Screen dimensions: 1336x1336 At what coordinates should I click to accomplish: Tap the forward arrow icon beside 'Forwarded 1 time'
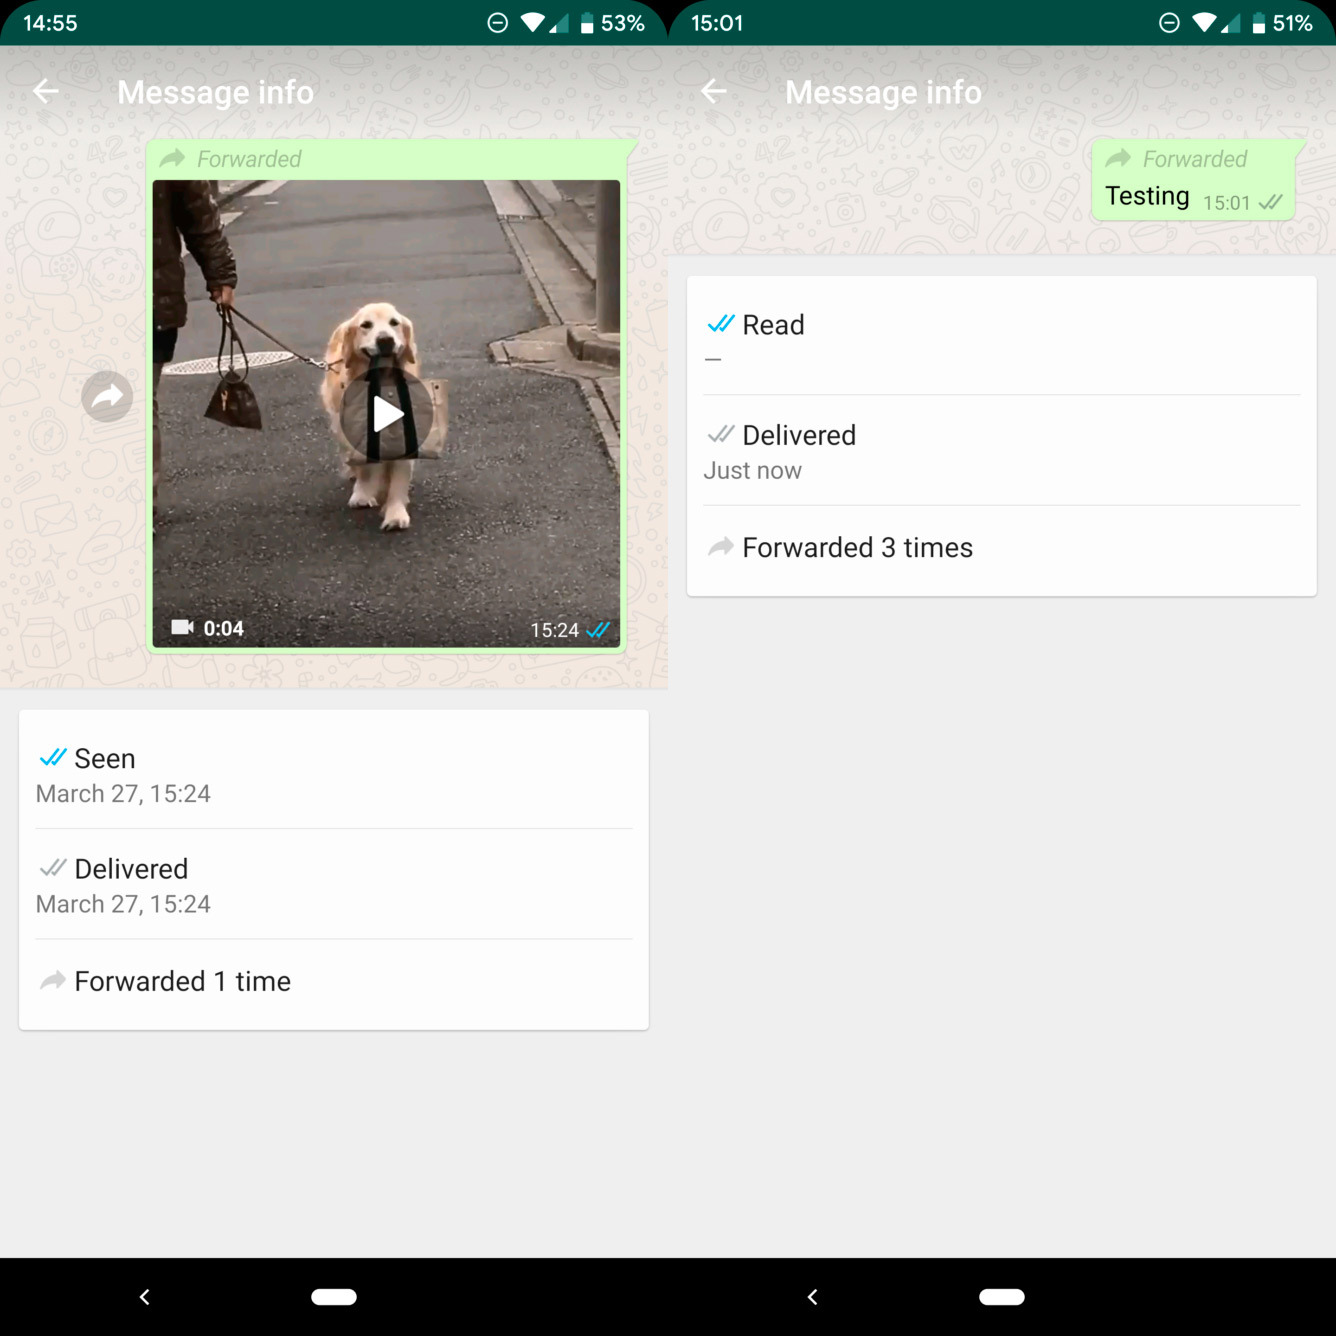(x=53, y=981)
